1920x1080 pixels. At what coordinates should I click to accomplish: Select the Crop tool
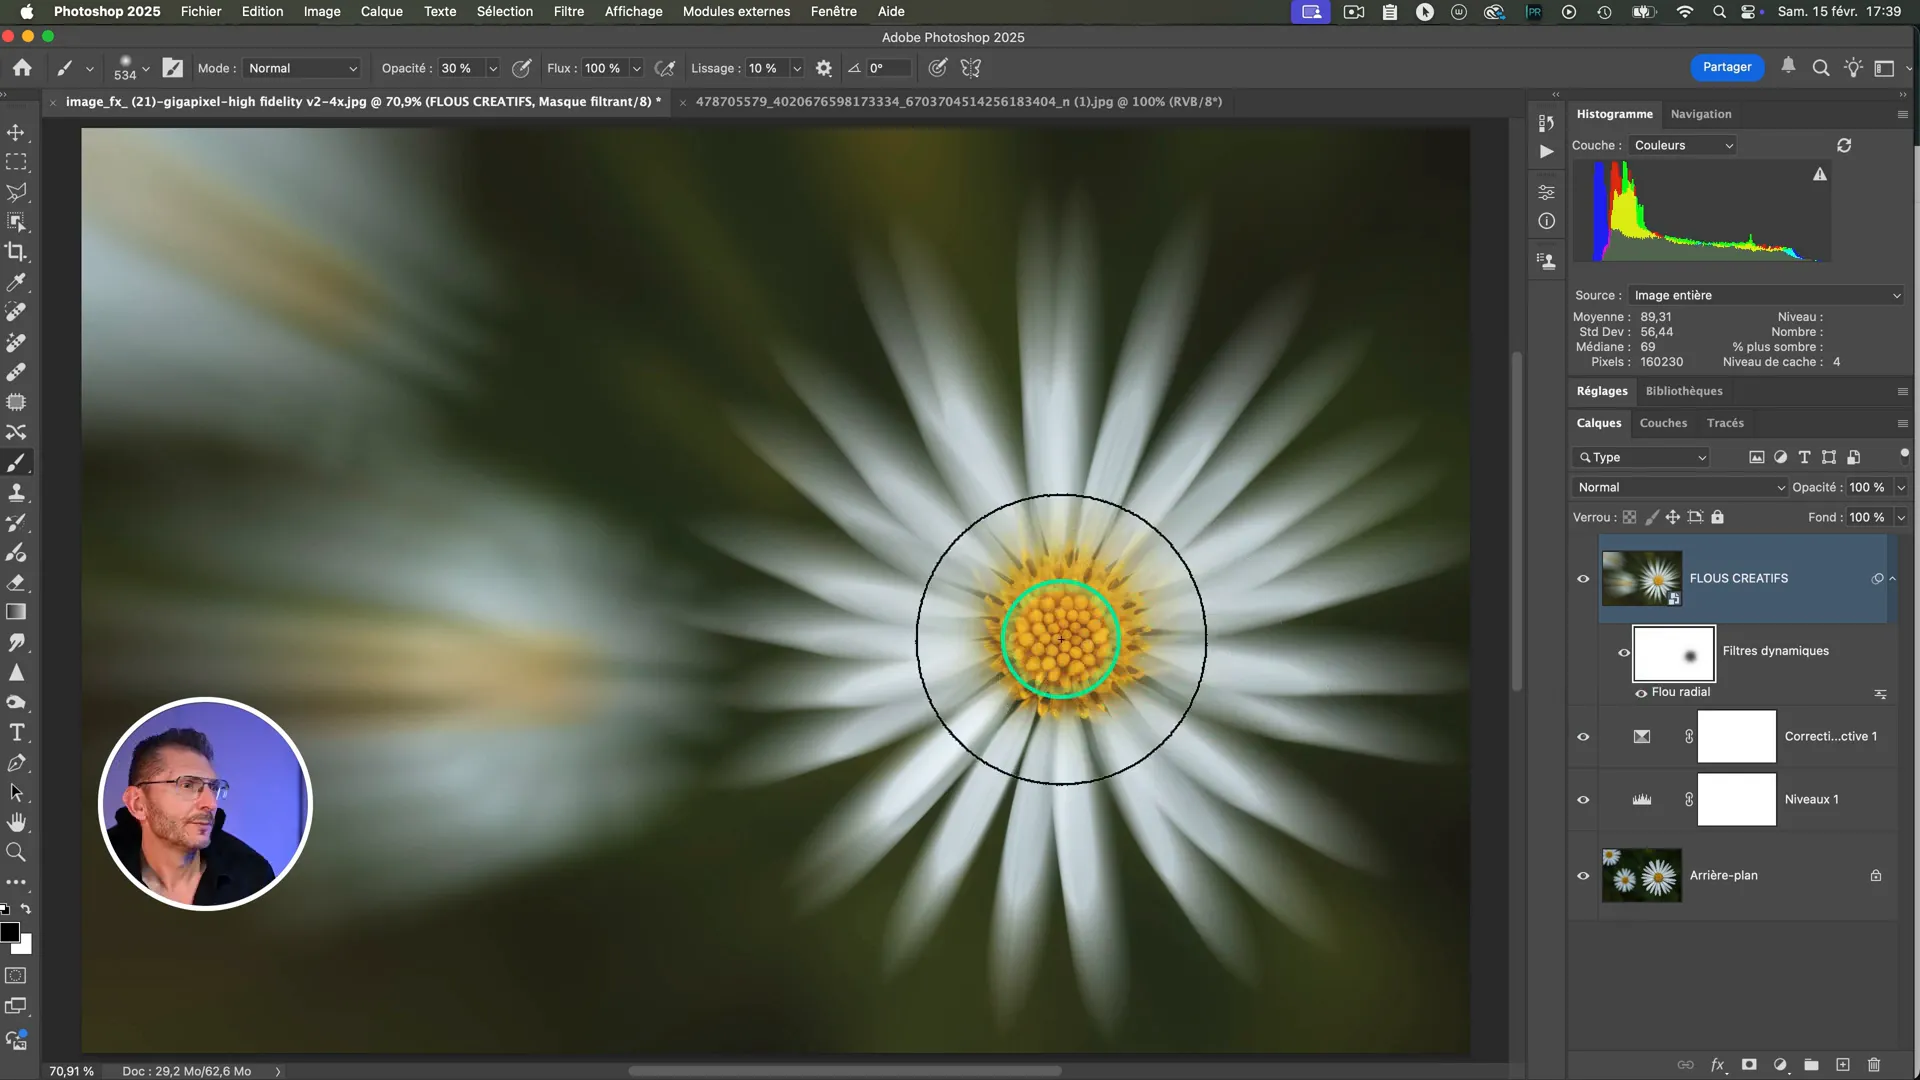[16, 252]
